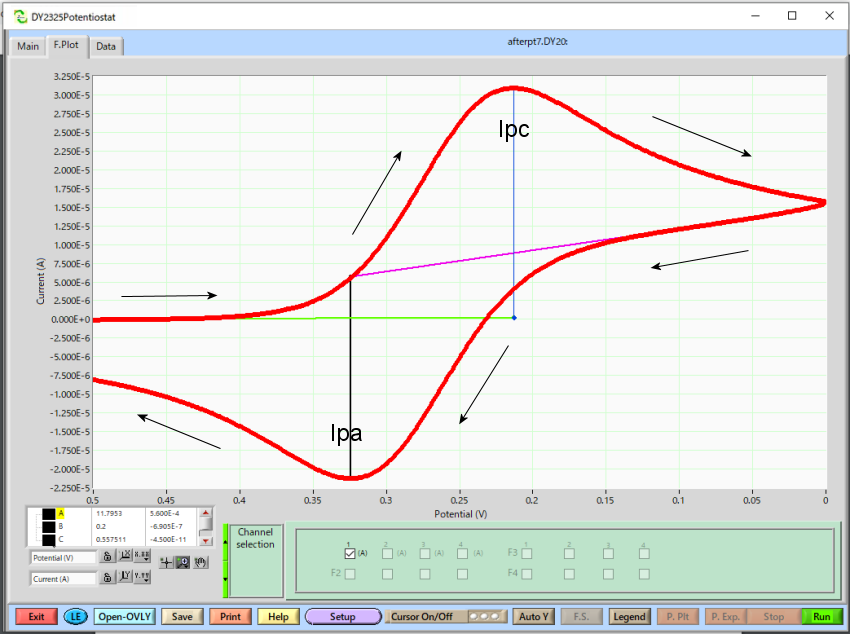This screenshot has height=634, width=850.
Task: Open the Y-axis format dropdown
Action: 143,578
